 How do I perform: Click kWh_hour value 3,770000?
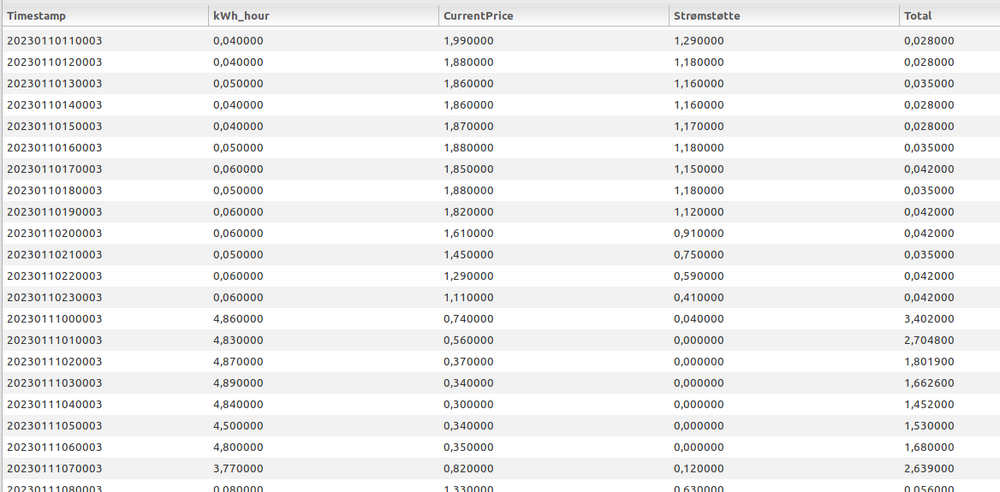coord(238,468)
